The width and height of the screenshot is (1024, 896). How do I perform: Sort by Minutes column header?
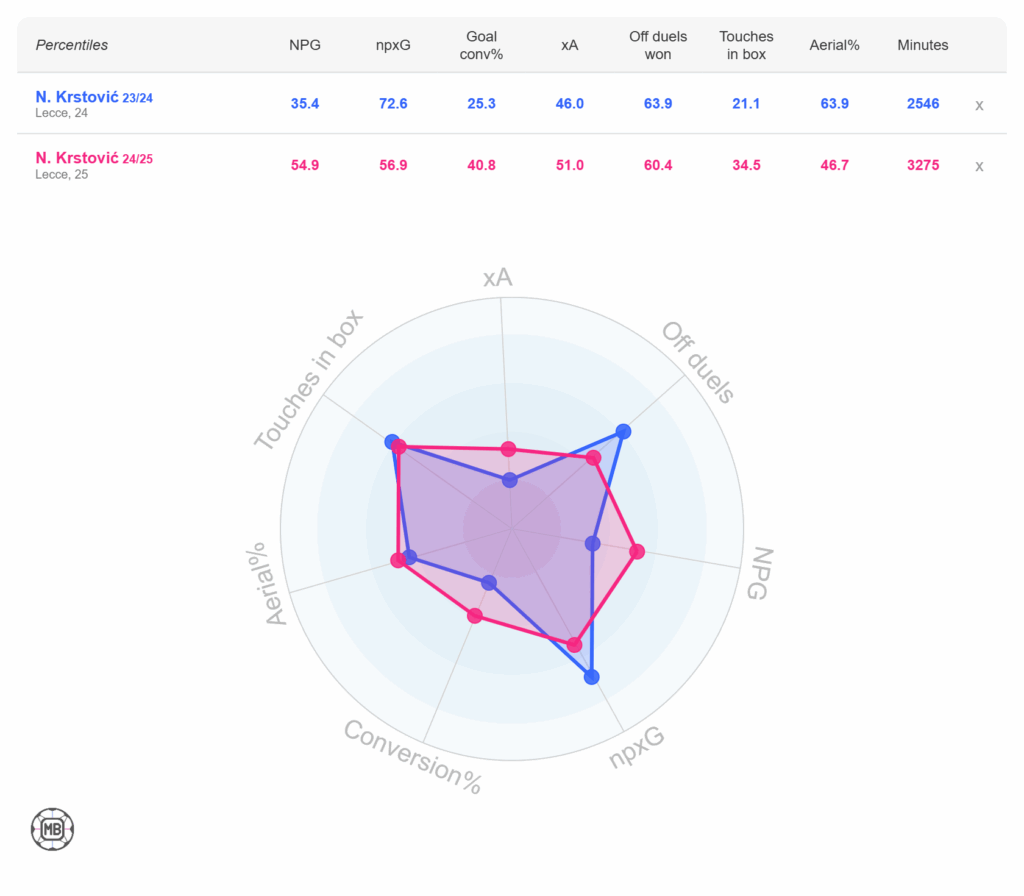(x=922, y=45)
